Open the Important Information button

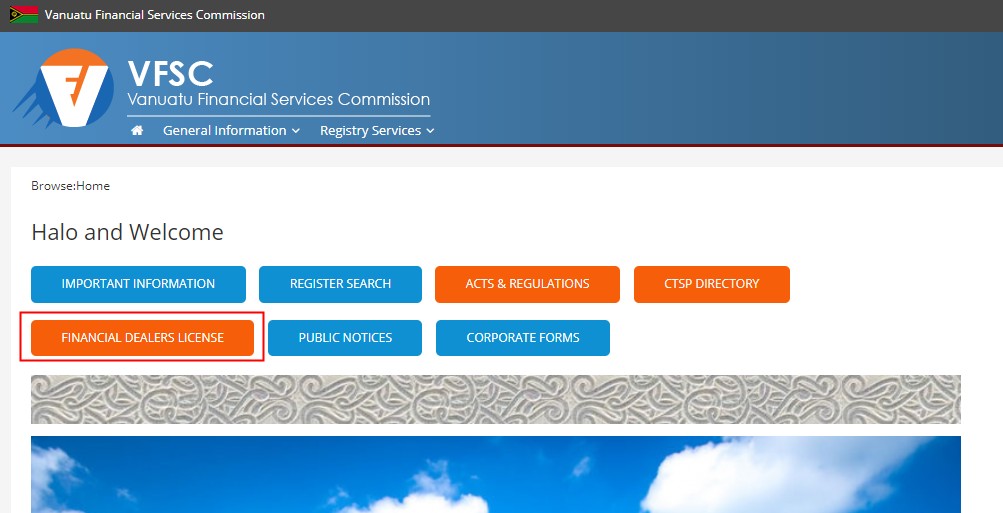click(x=138, y=284)
